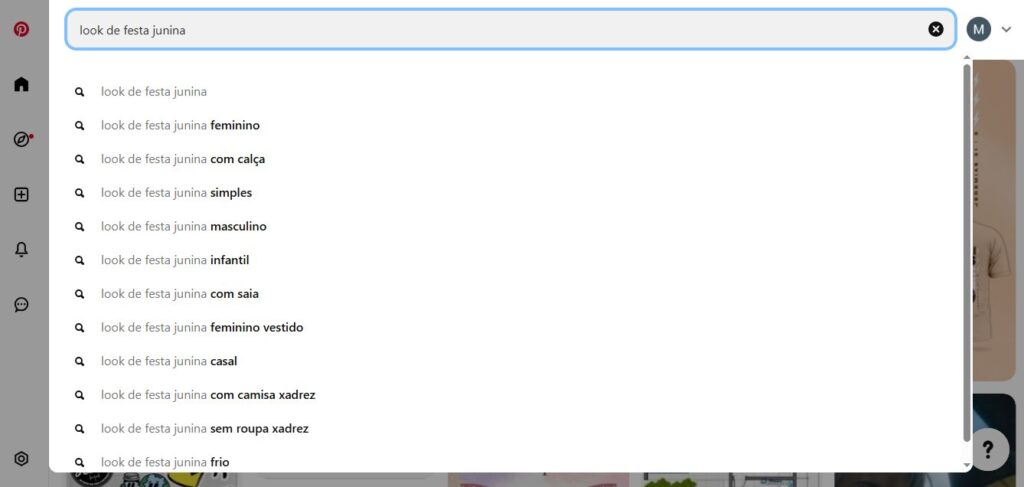Go to the Home feed icon
Image resolution: width=1024 pixels, height=487 pixels.
coord(22,84)
